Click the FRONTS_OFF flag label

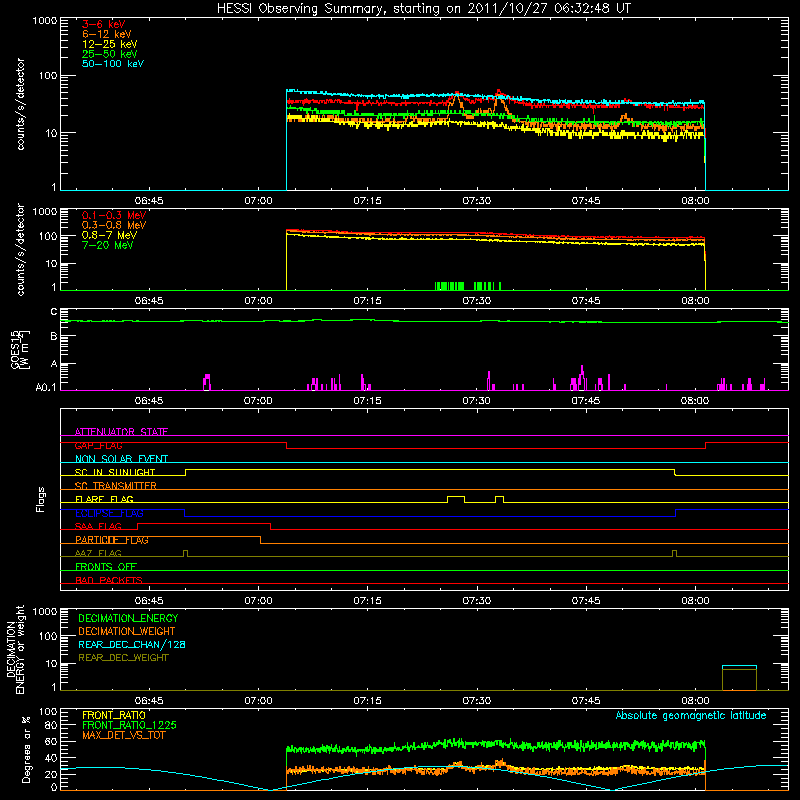coord(106,567)
